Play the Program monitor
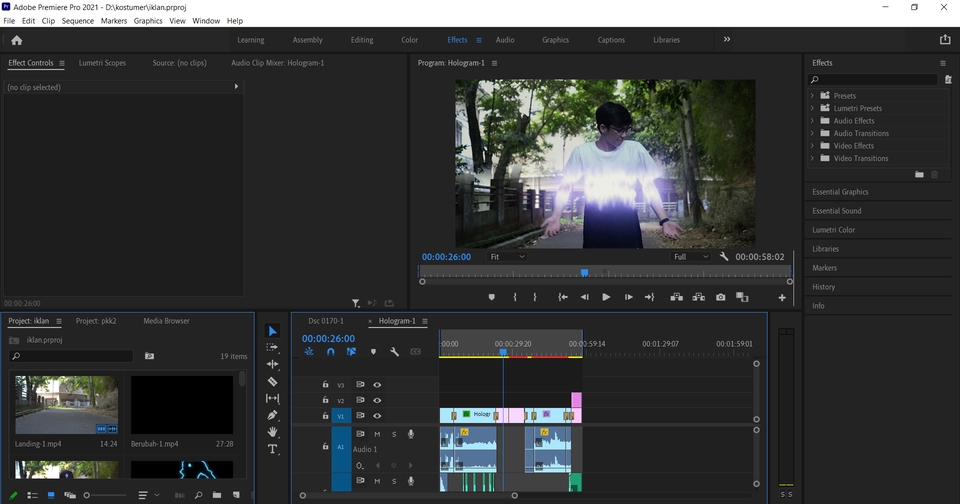Image resolution: width=960 pixels, height=504 pixels. click(606, 297)
